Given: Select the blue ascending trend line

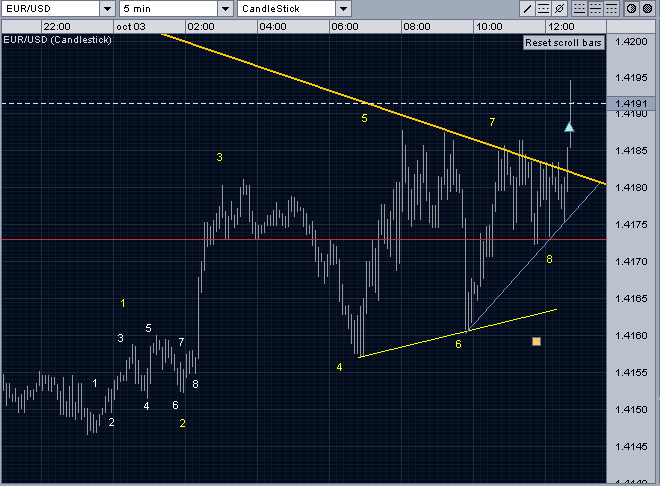Looking at the screenshot, I should pos(535,256).
